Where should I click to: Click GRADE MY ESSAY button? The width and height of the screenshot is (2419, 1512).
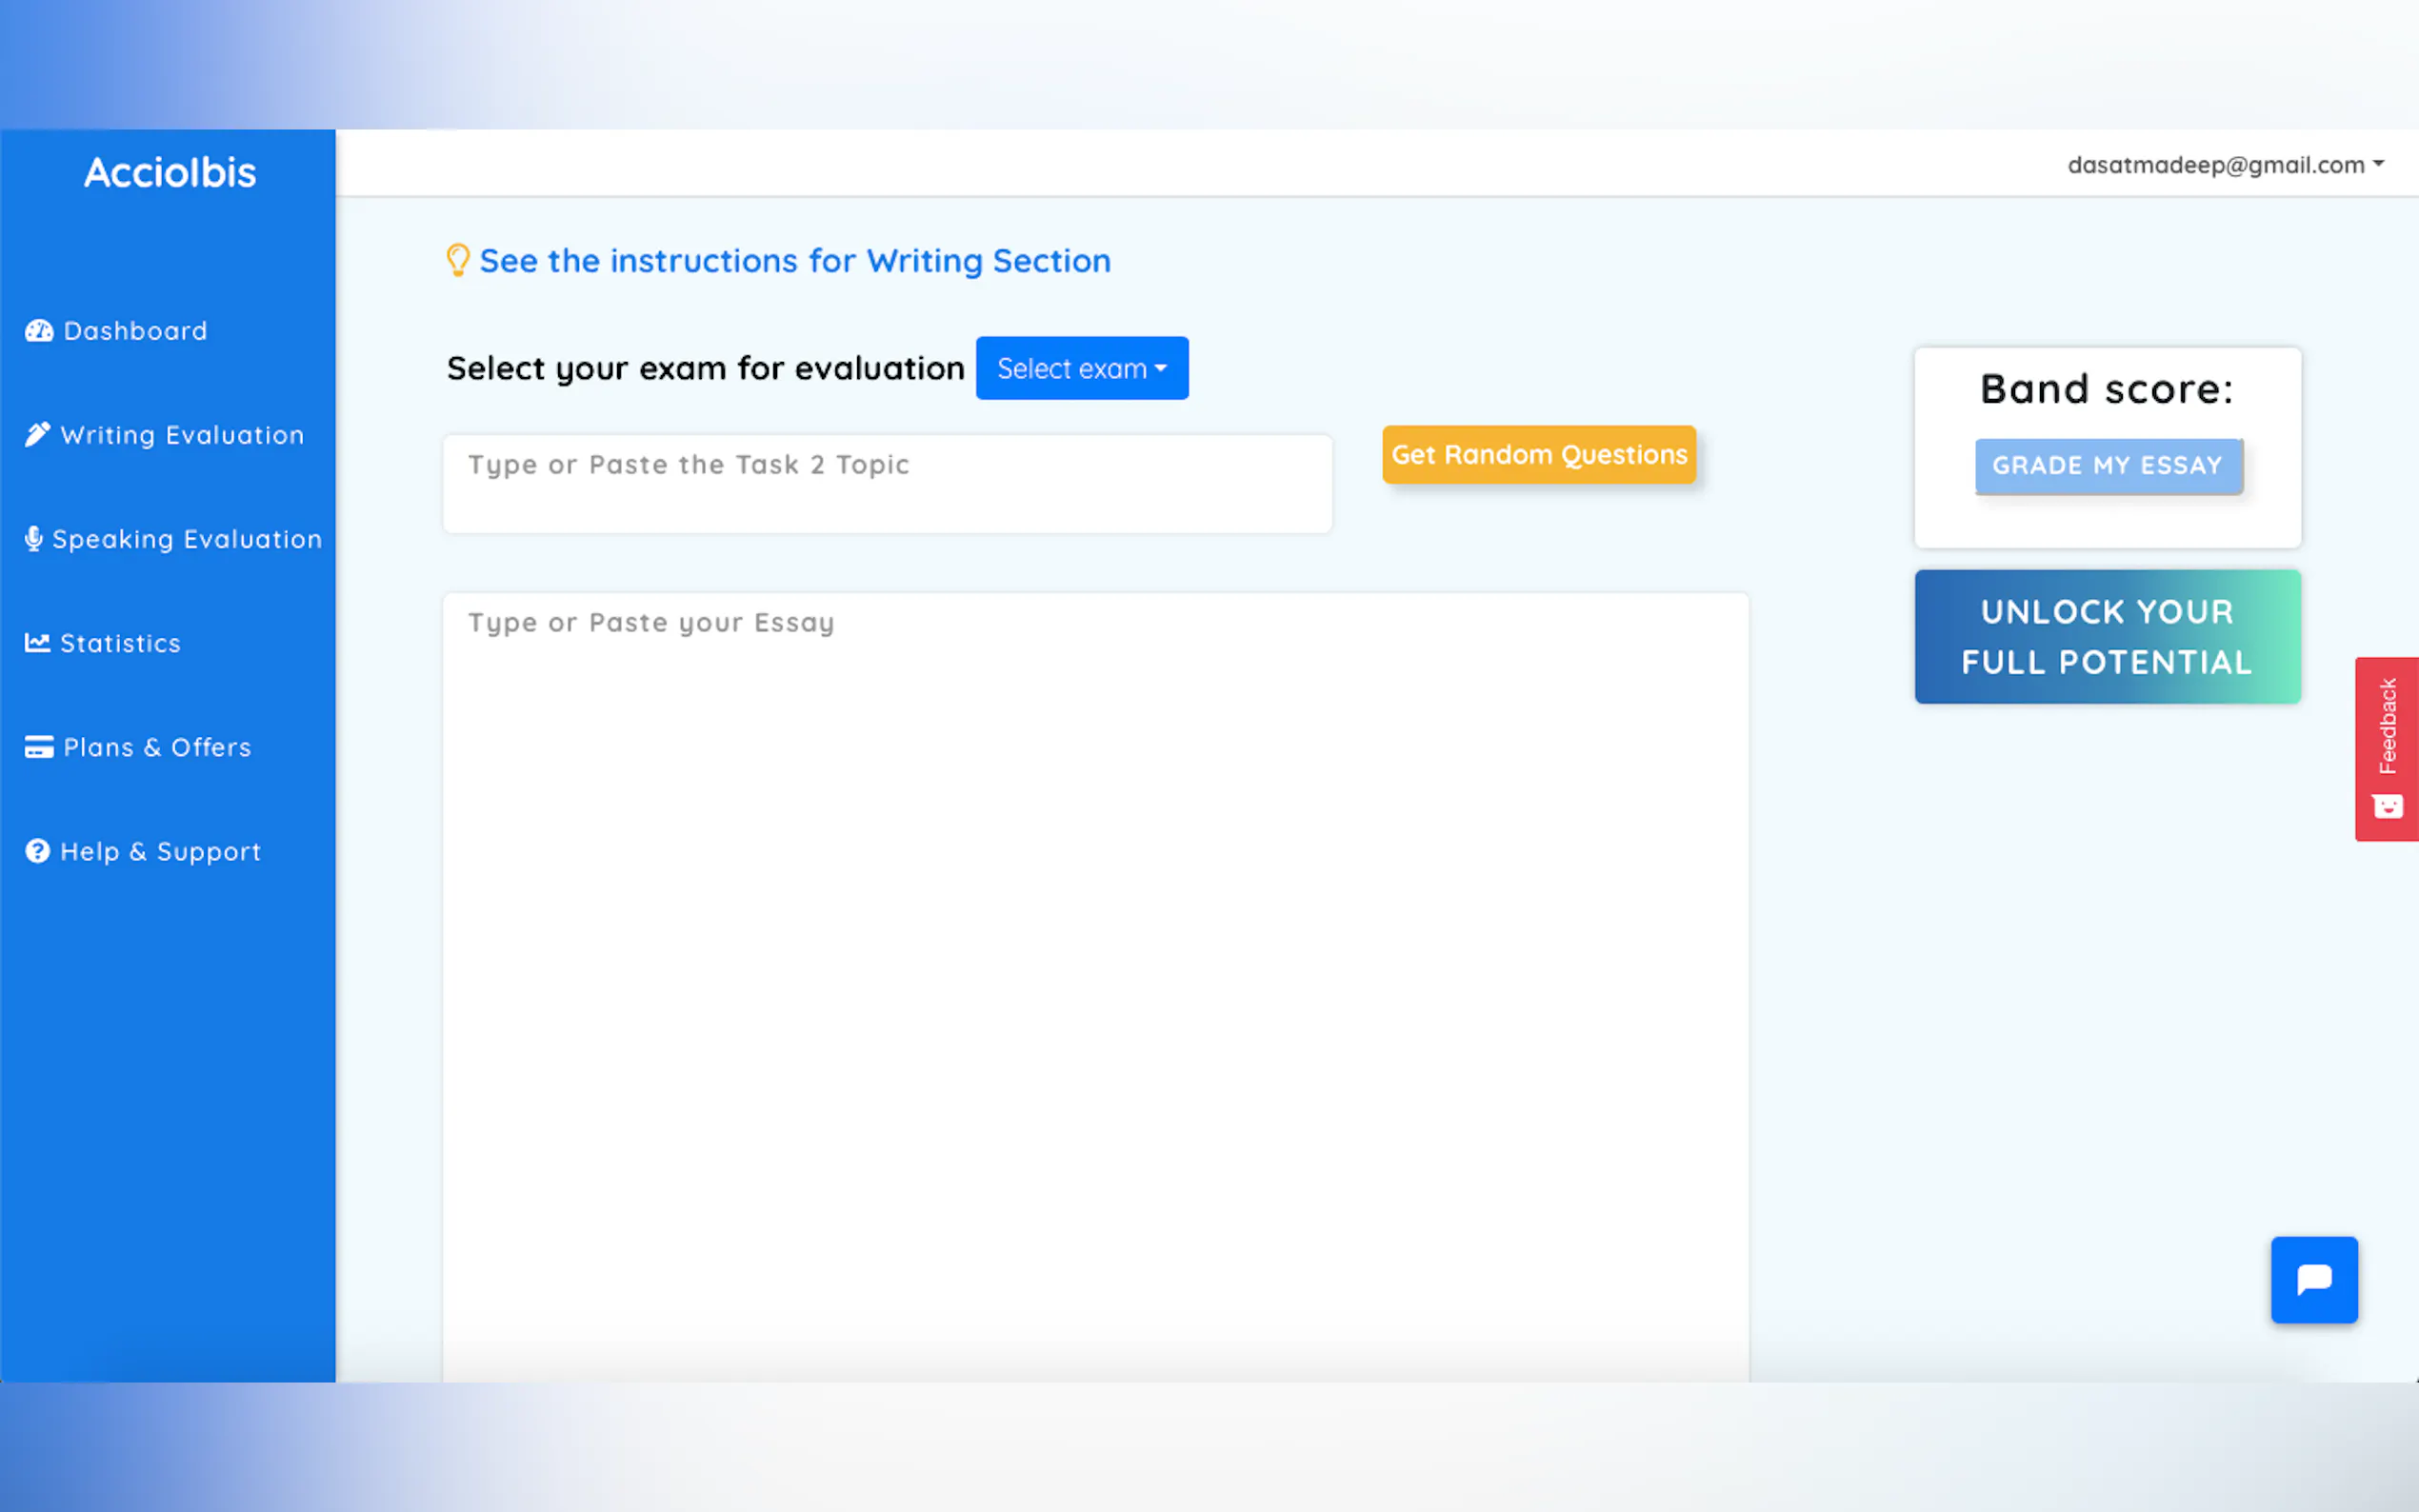2107,466
